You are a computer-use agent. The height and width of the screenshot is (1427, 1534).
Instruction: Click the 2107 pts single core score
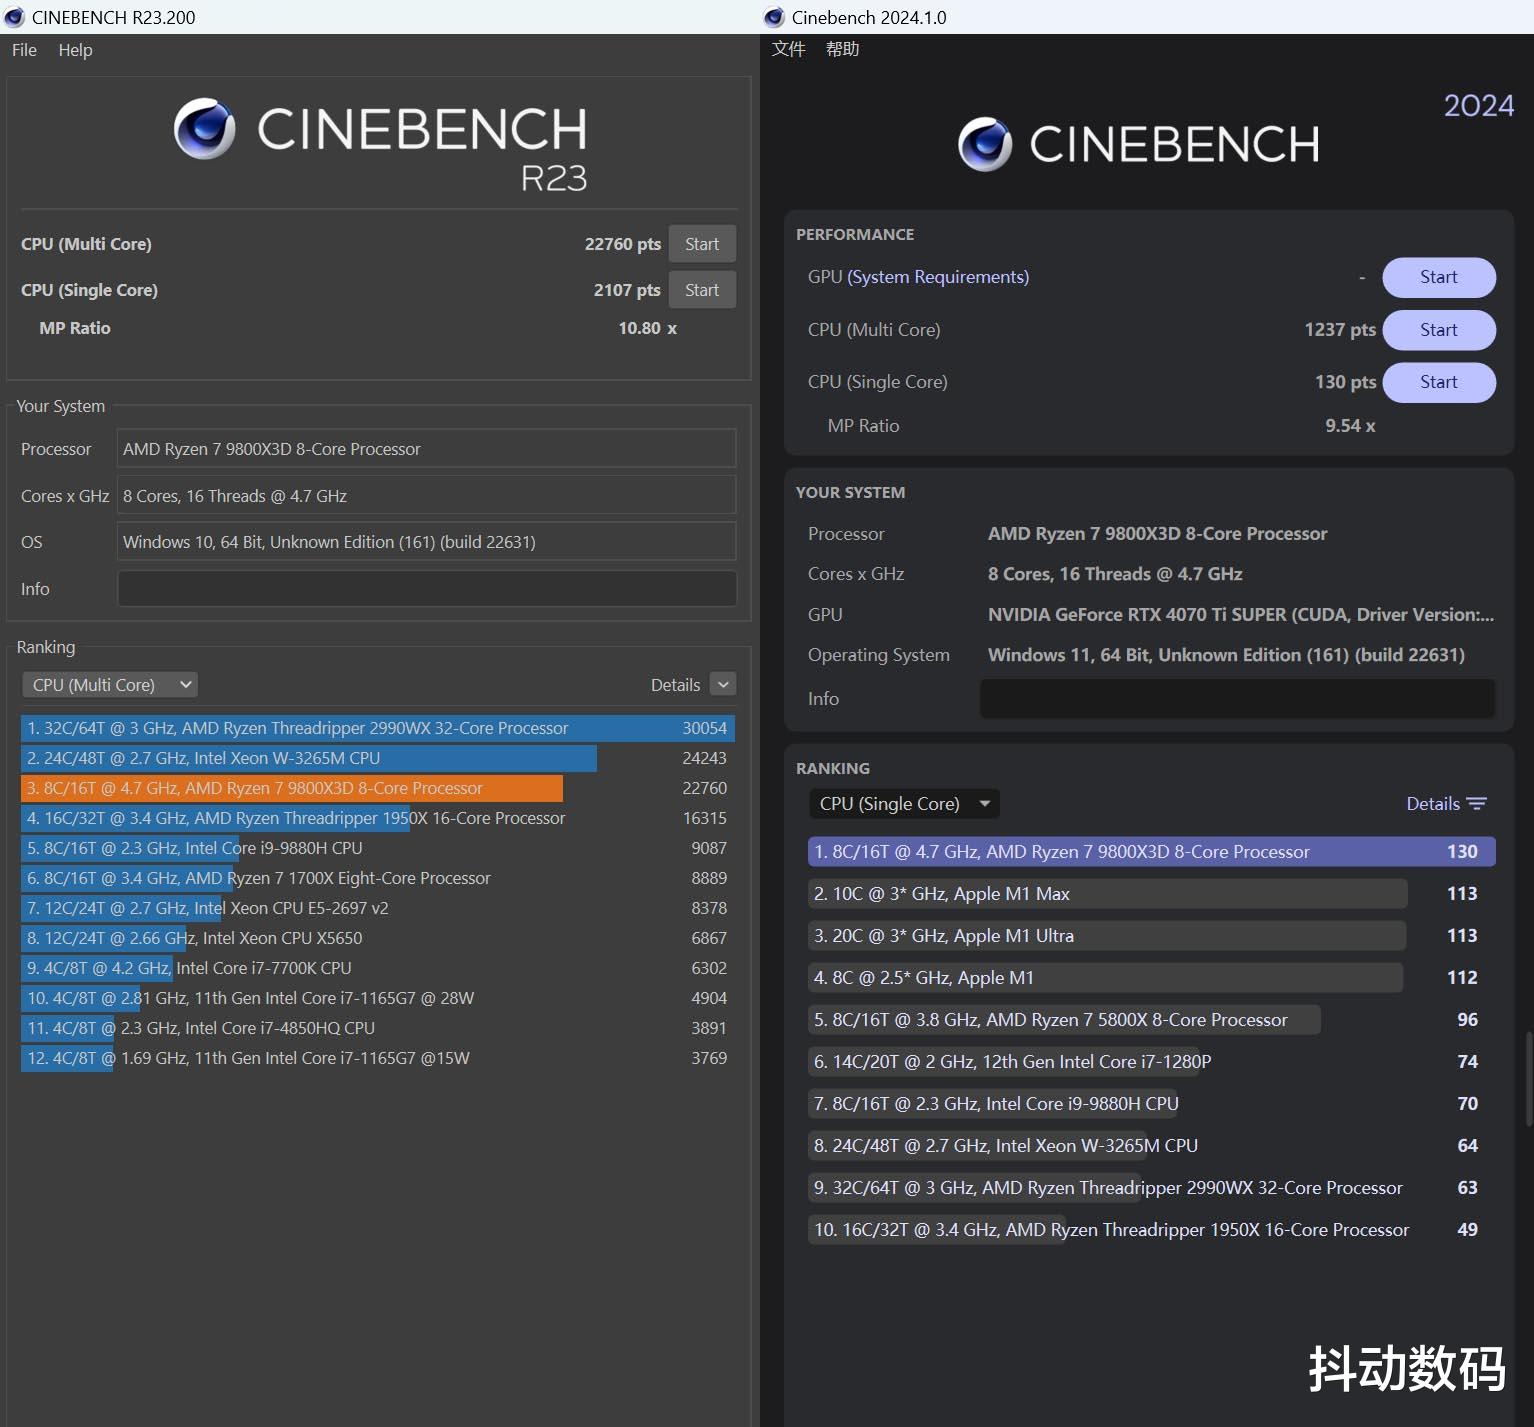pyautogui.click(x=626, y=290)
